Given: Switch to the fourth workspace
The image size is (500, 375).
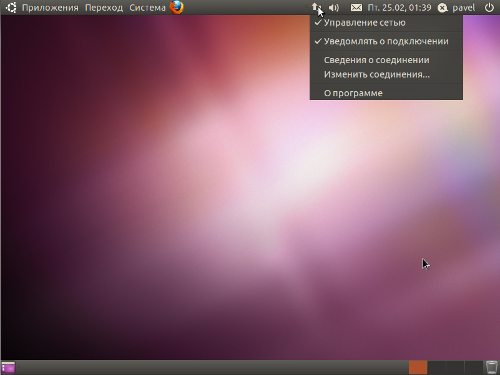Looking at the screenshot, I should [x=473, y=367].
